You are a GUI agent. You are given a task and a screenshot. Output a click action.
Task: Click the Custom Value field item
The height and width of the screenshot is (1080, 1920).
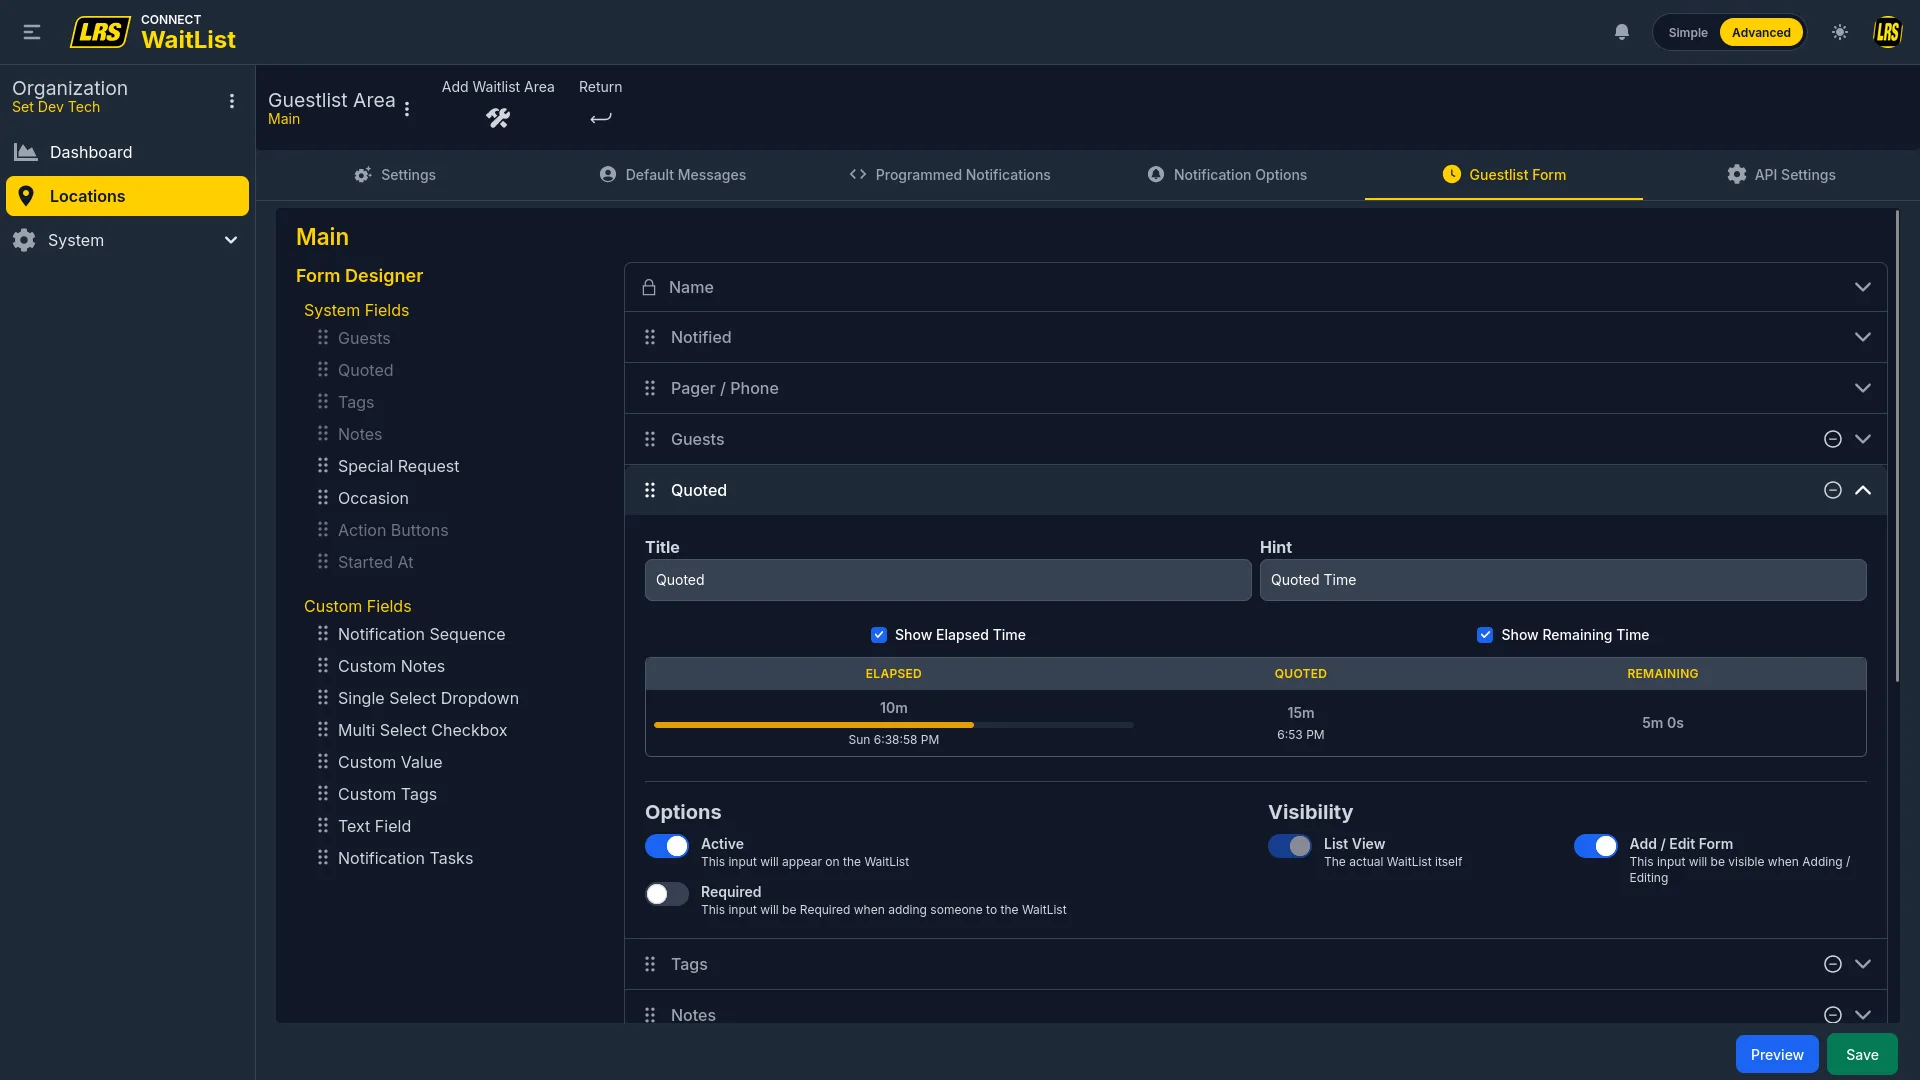point(390,762)
